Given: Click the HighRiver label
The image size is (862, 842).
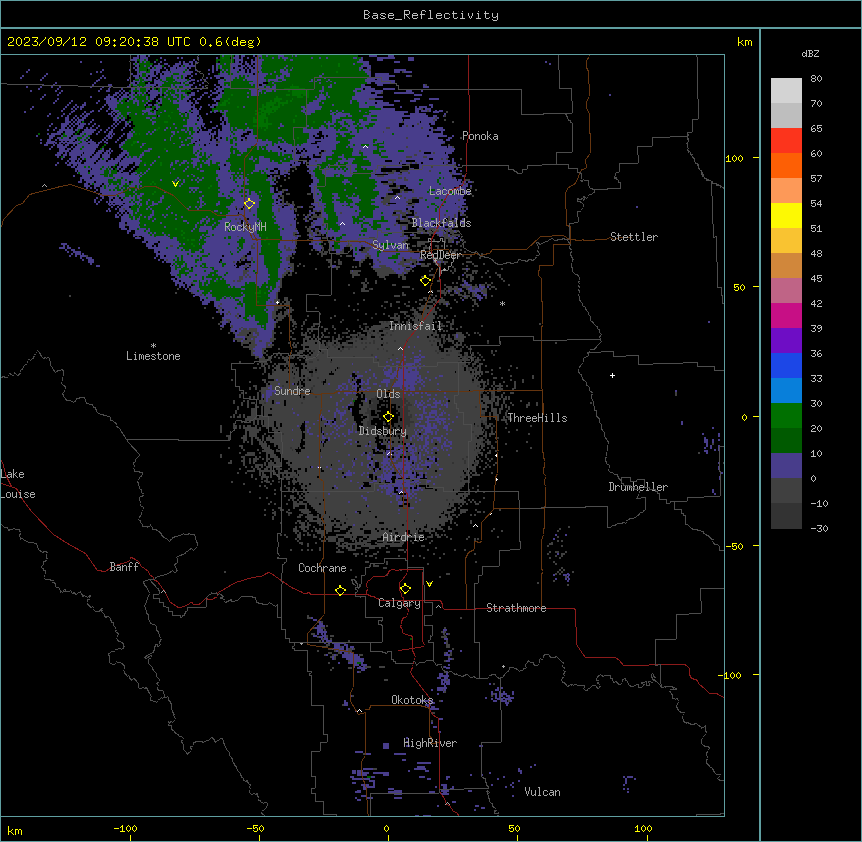Looking at the screenshot, I should [430, 743].
